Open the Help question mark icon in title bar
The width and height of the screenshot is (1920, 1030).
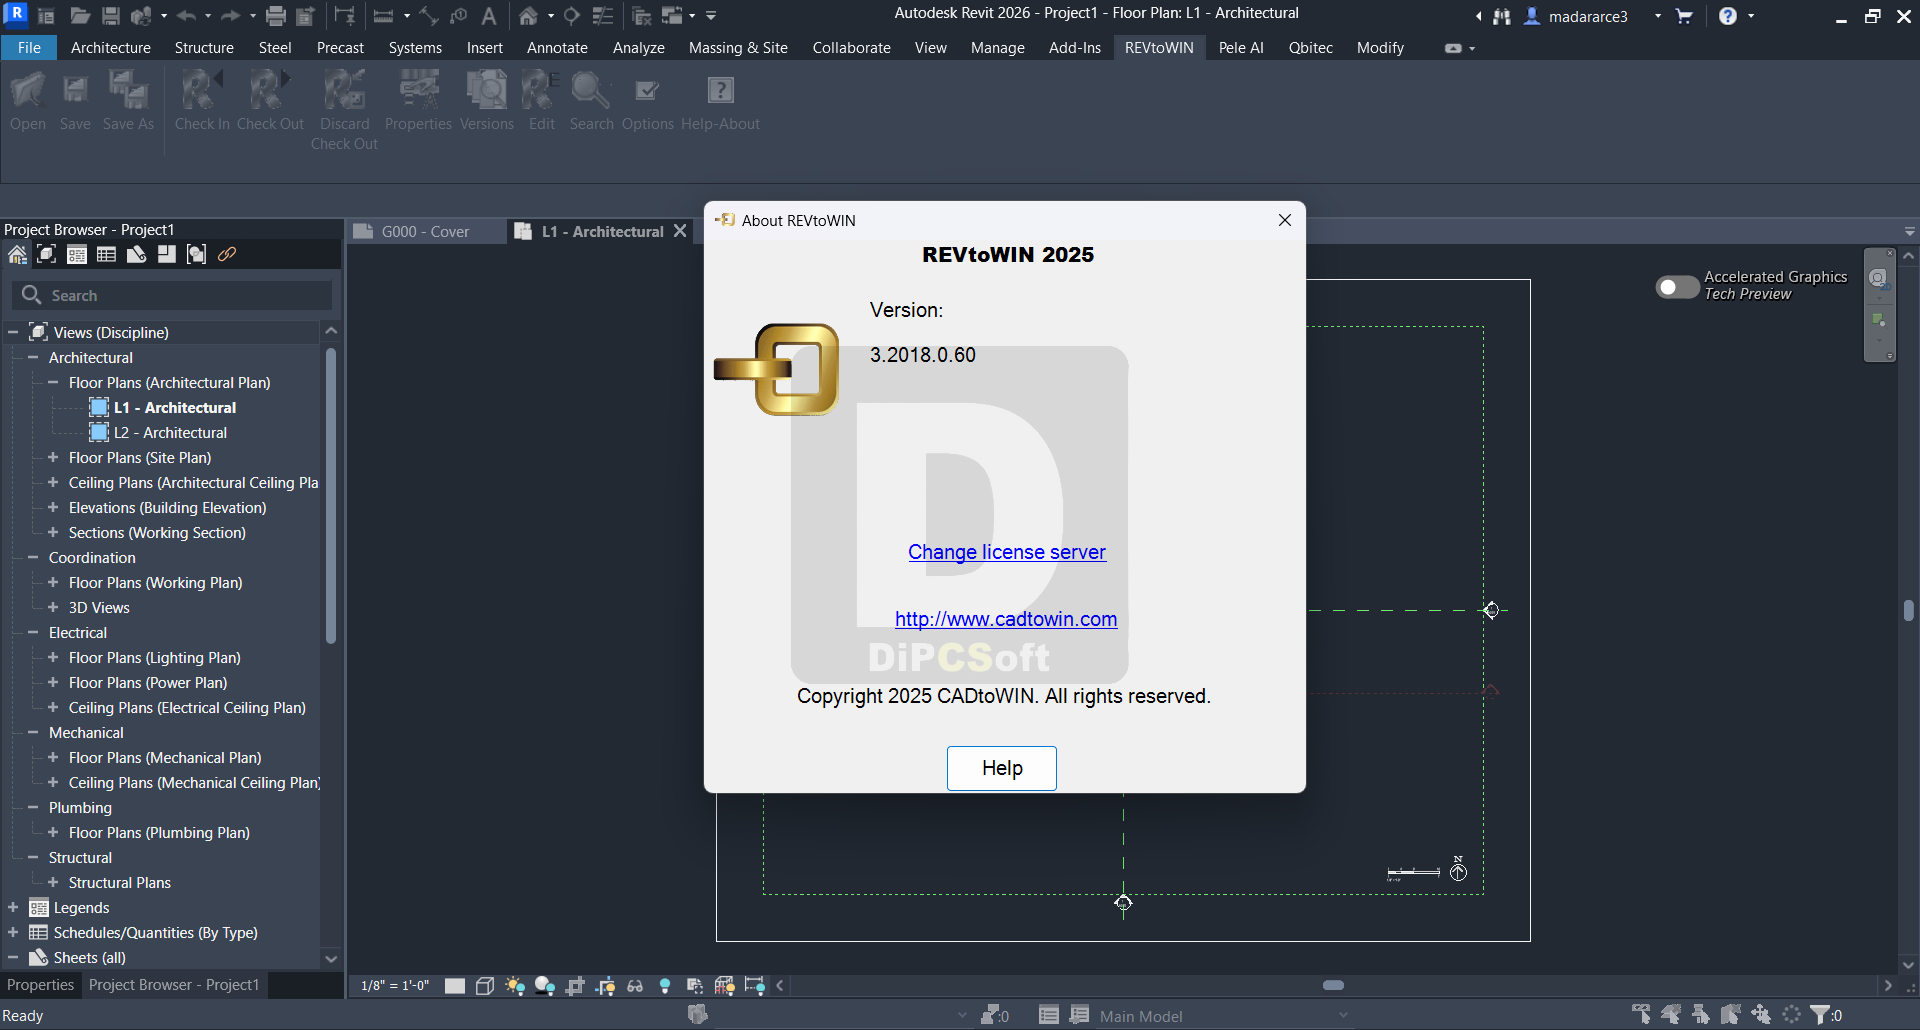pyautogui.click(x=1727, y=16)
